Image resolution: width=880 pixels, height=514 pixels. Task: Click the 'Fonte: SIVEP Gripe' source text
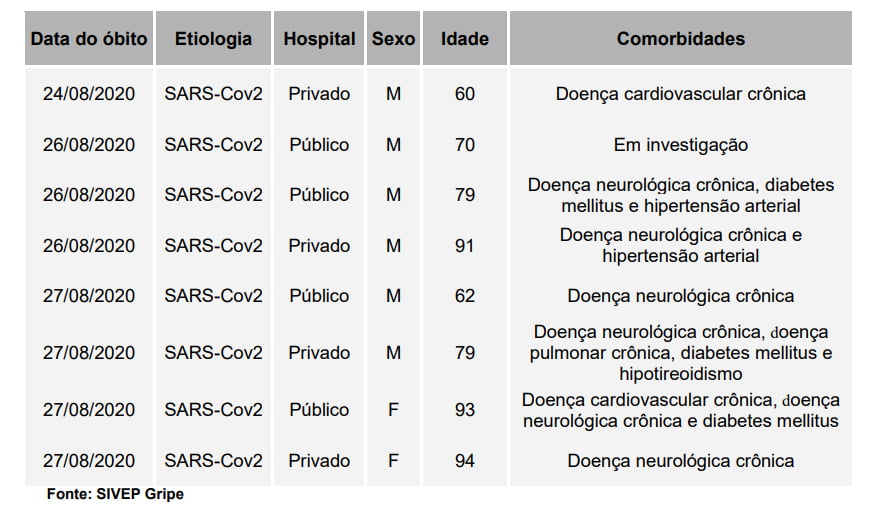pyautogui.click(x=115, y=494)
